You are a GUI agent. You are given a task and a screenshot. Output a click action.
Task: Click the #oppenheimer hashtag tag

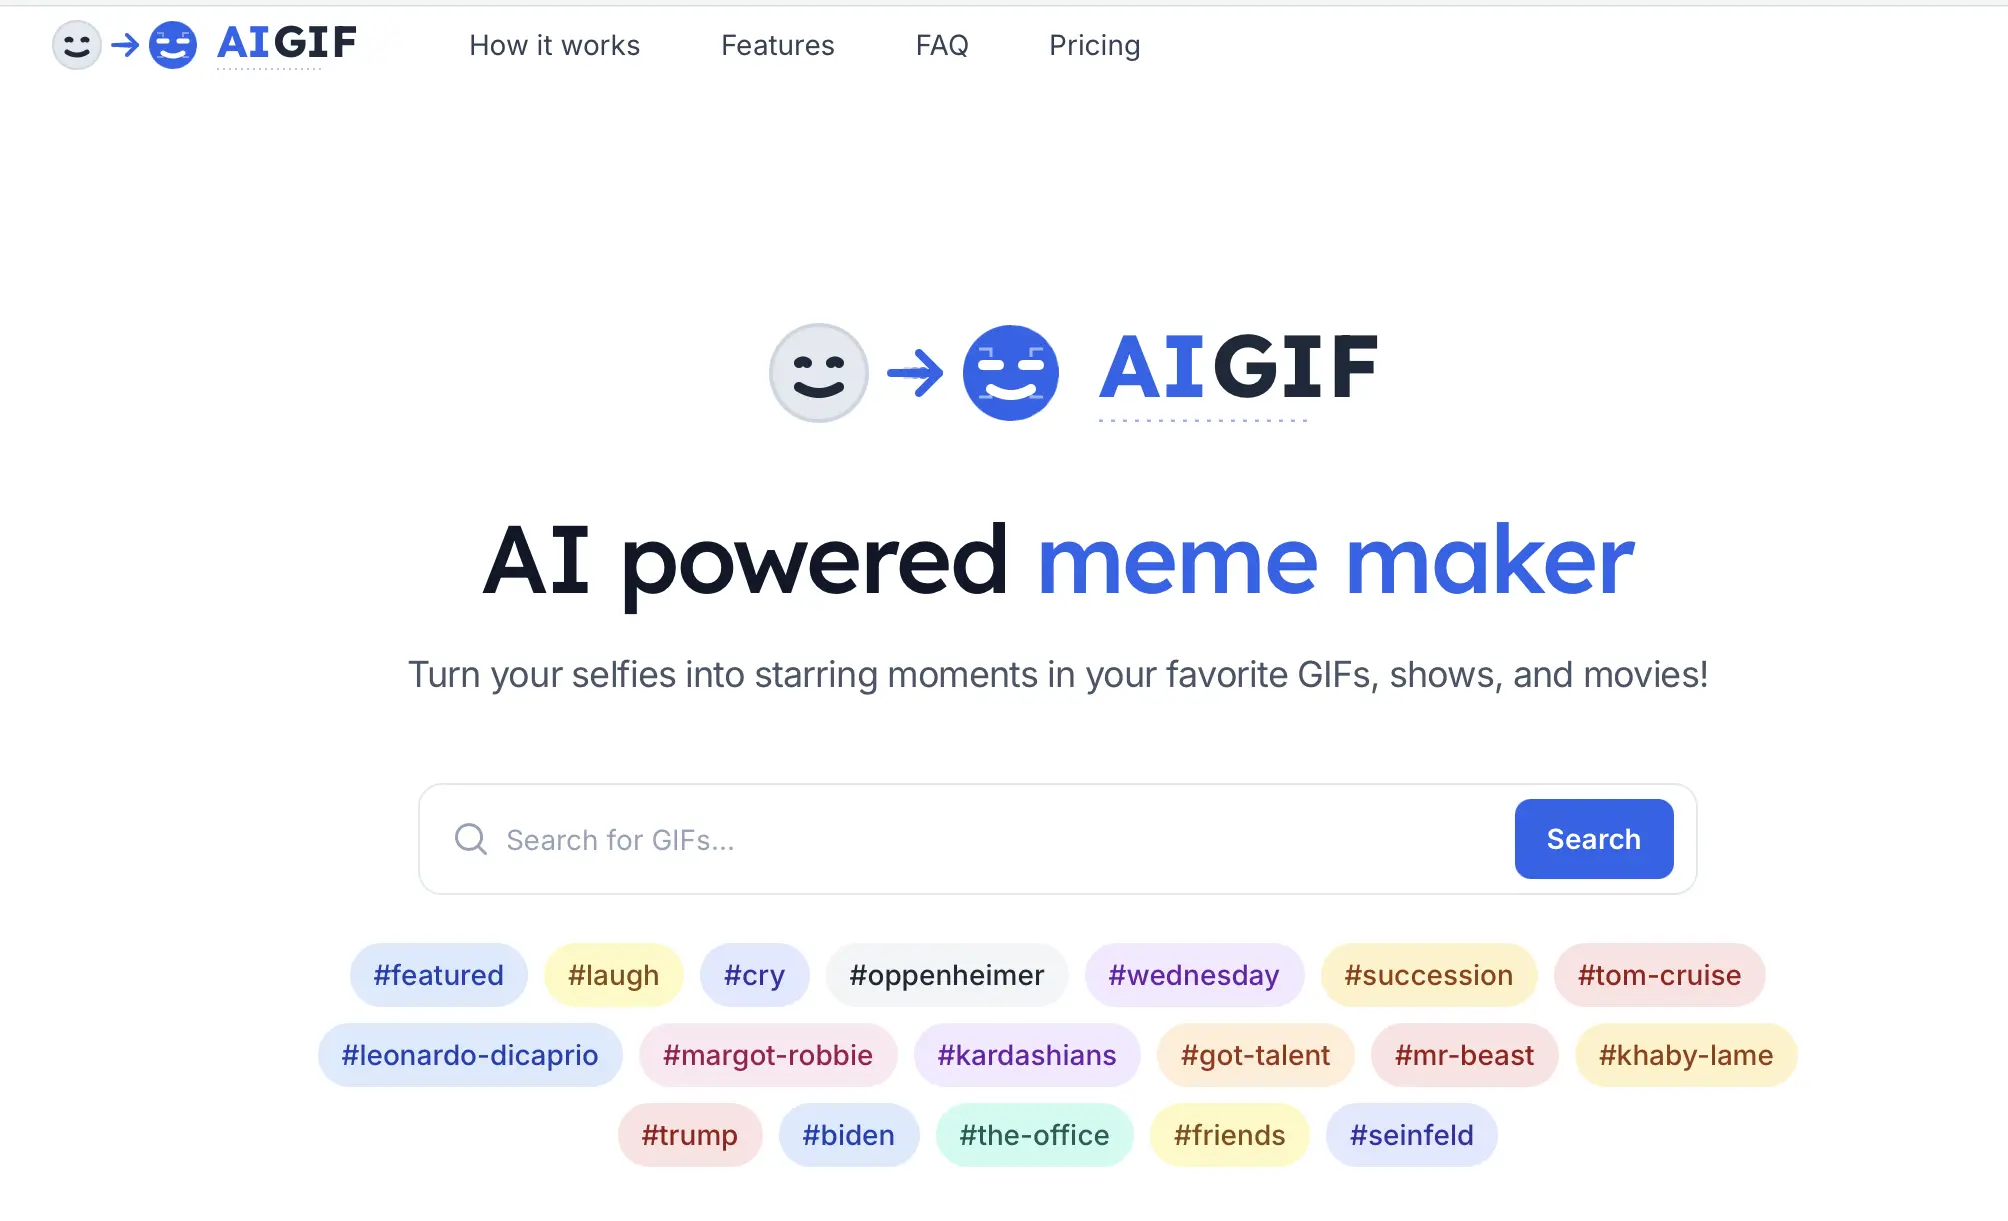948,974
